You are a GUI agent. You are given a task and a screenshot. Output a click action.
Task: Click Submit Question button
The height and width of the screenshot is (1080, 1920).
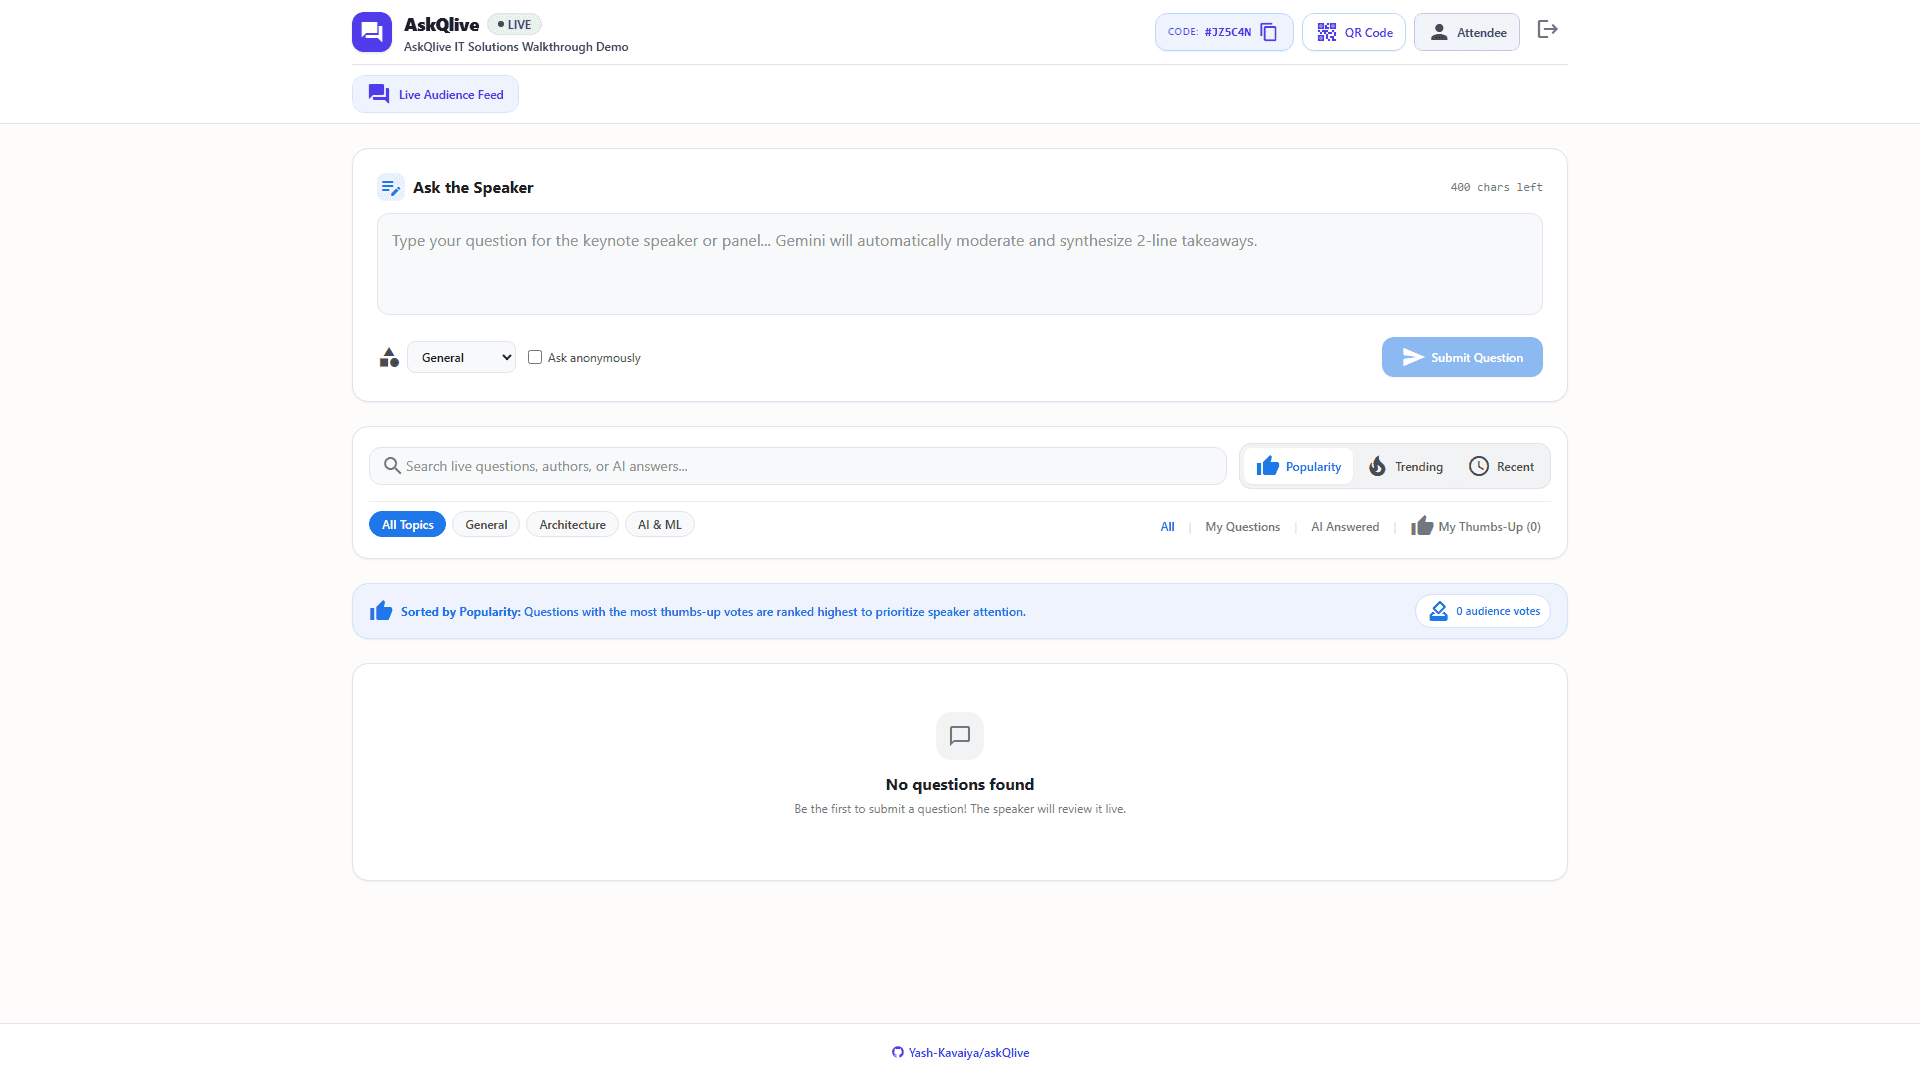coord(1462,357)
